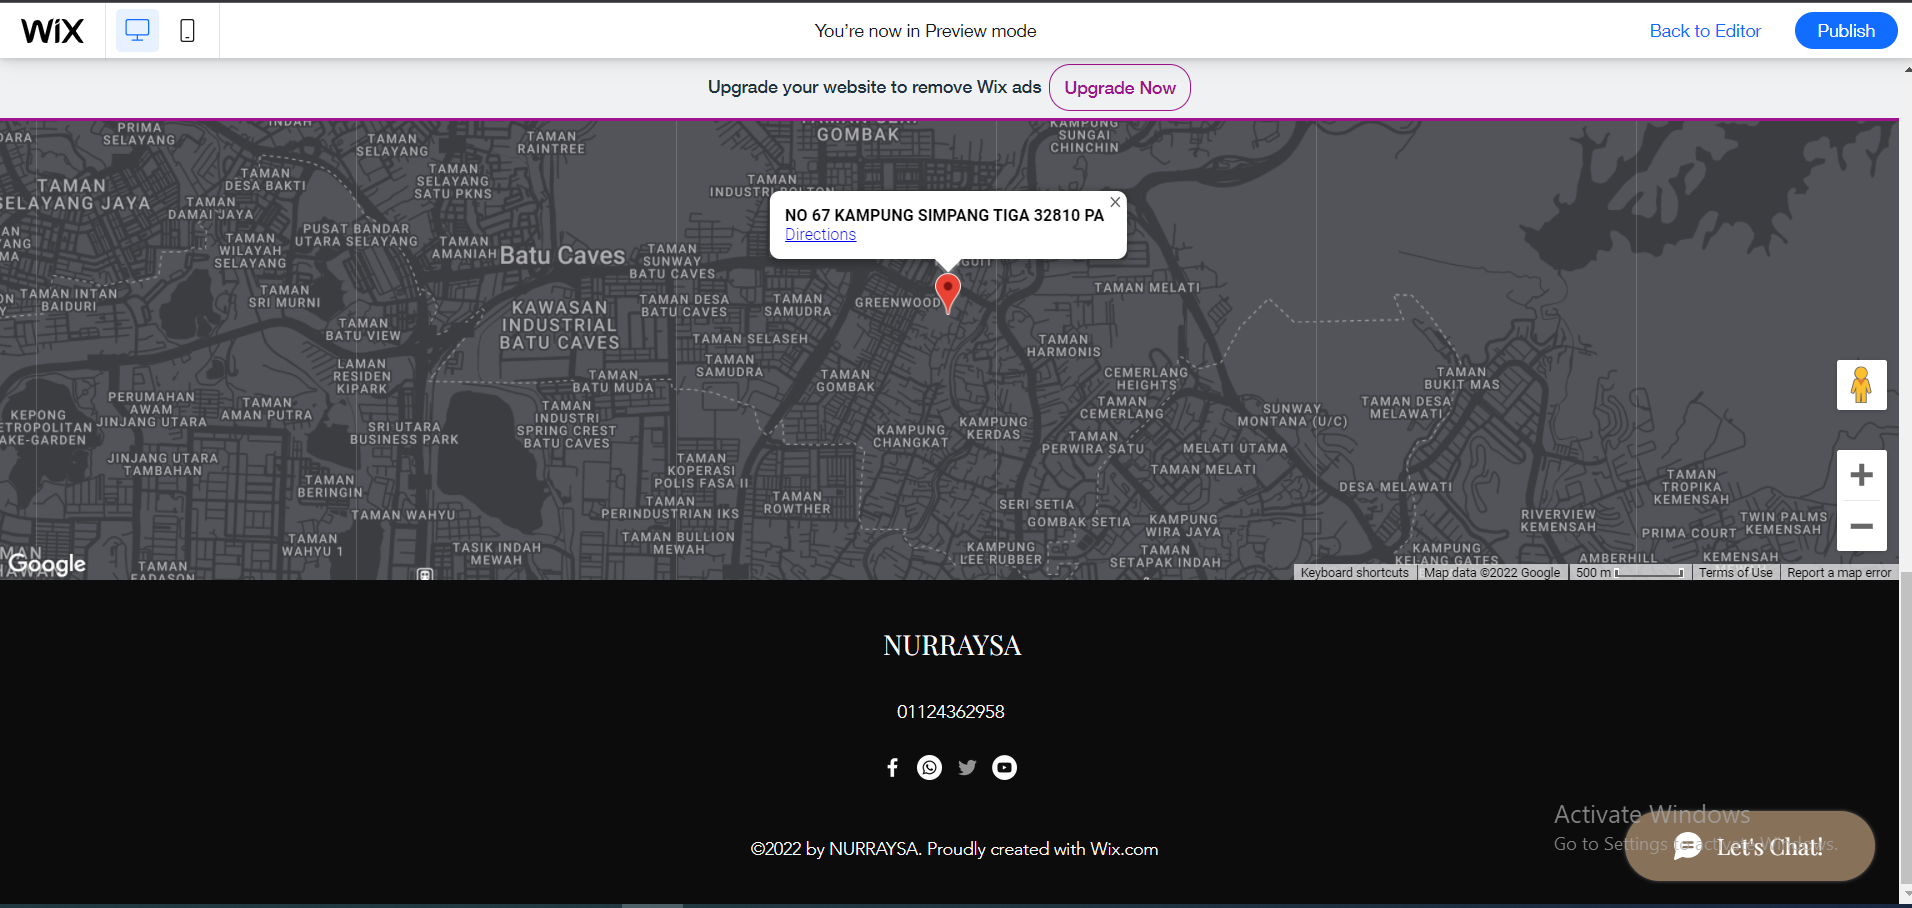Switch to mobile preview view
Image resolution: width=1912 pixels, height=908 pixels.
(187, 31)
